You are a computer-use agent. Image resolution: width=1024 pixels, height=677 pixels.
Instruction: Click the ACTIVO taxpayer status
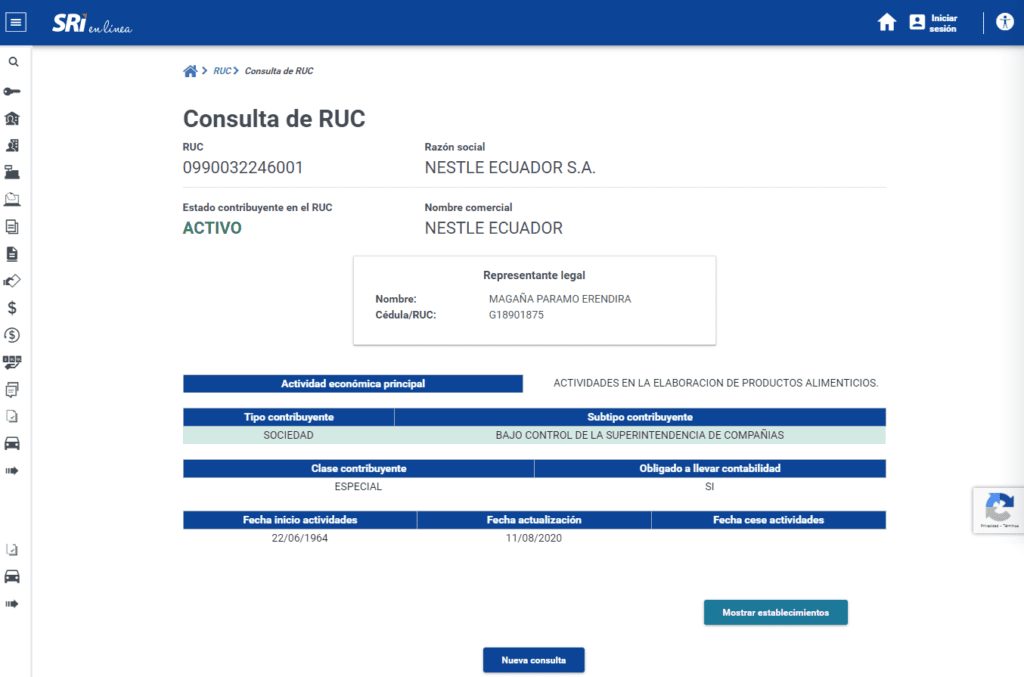click(x=212, y=228)
